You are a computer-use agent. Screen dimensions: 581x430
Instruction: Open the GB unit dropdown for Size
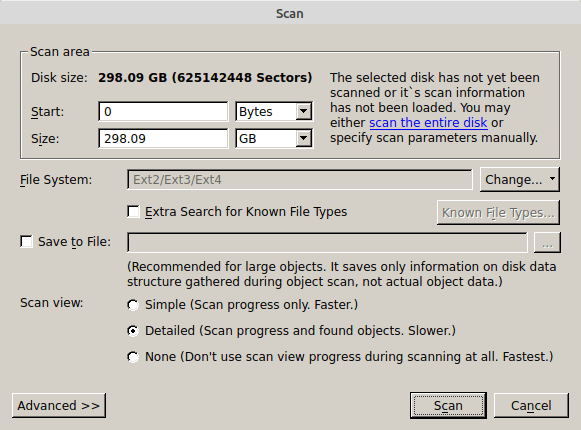pos(274,139)
